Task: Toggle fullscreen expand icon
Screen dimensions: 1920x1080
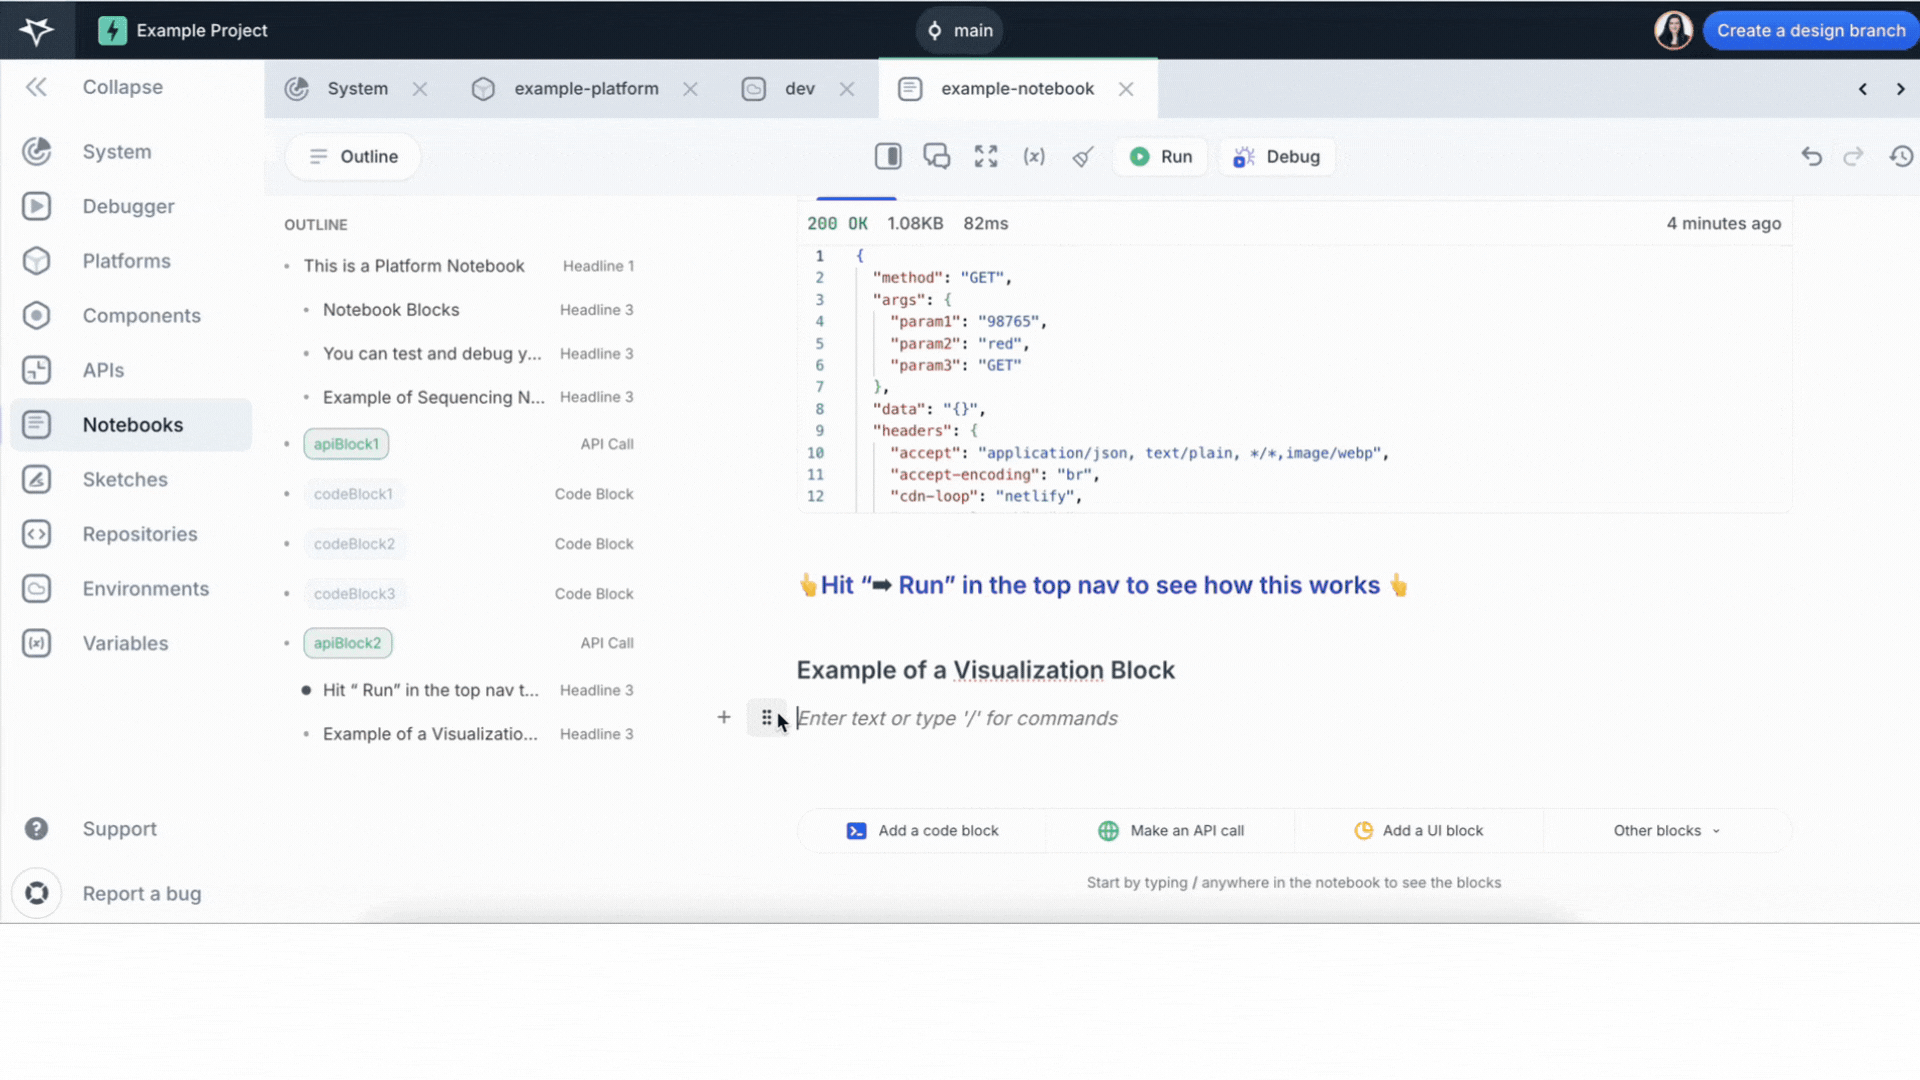Action: click(986, 156)
